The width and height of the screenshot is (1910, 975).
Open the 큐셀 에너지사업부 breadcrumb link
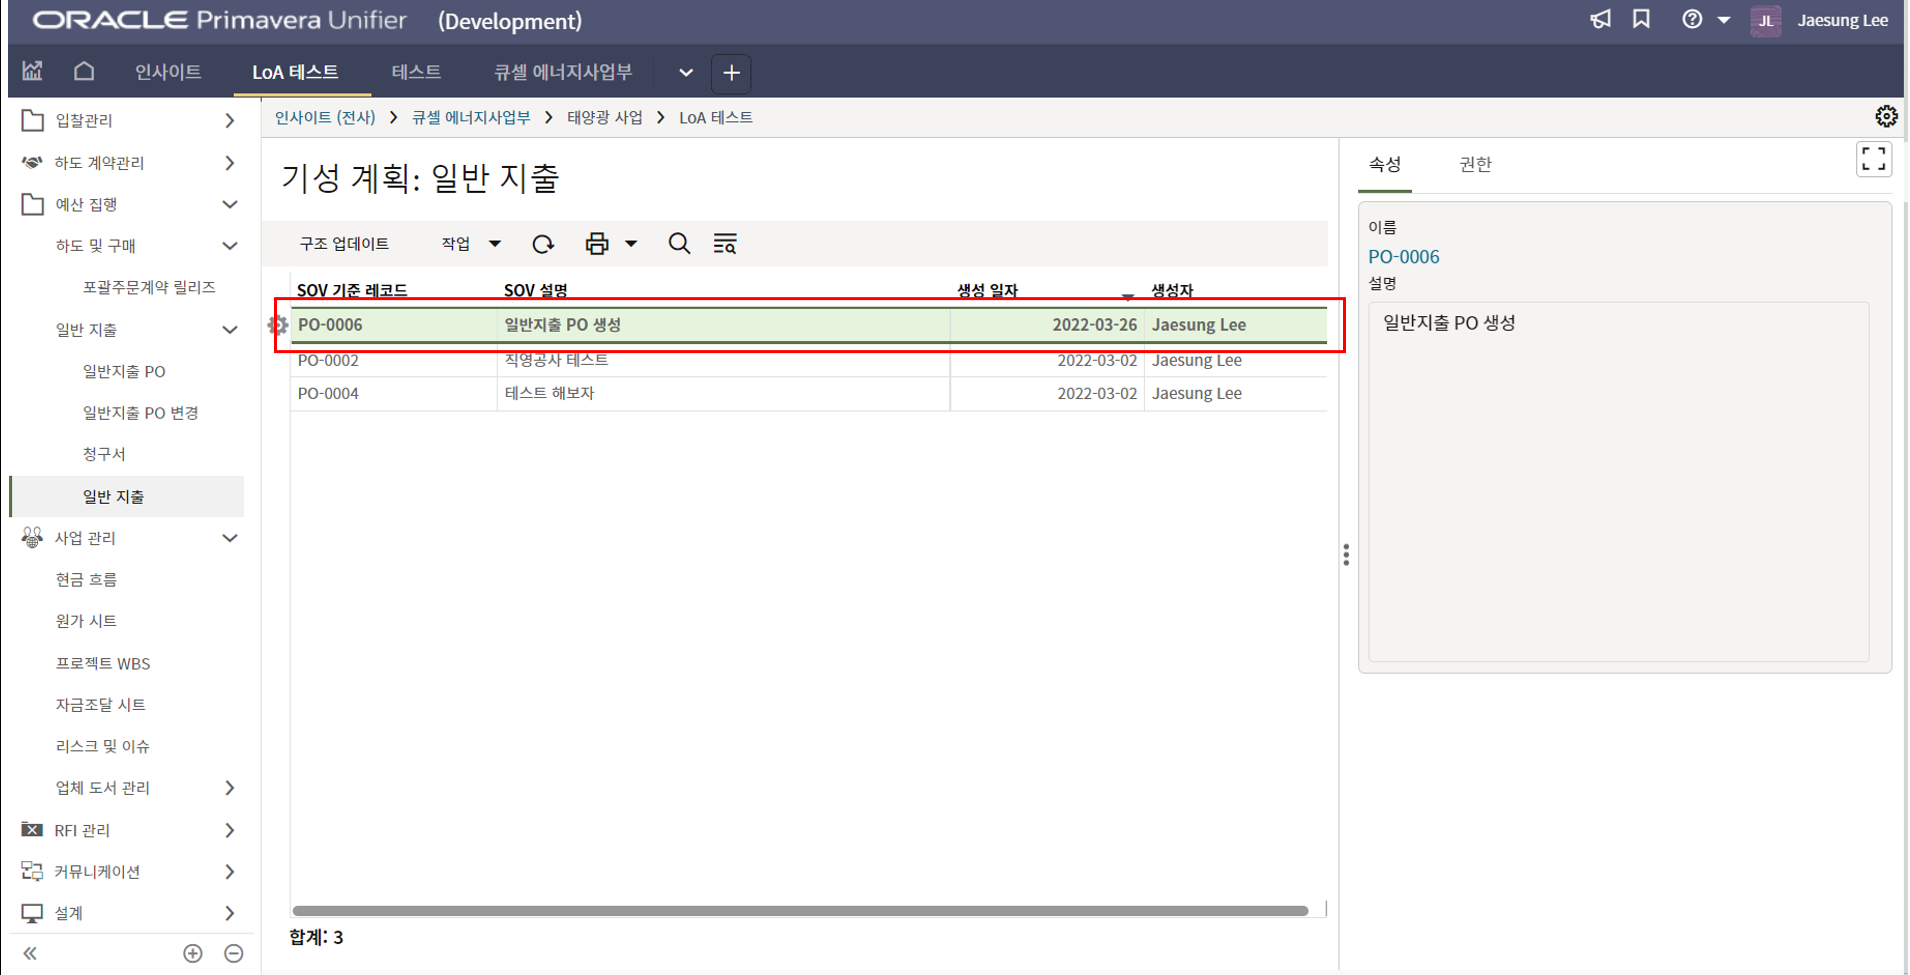pos(471,118)
